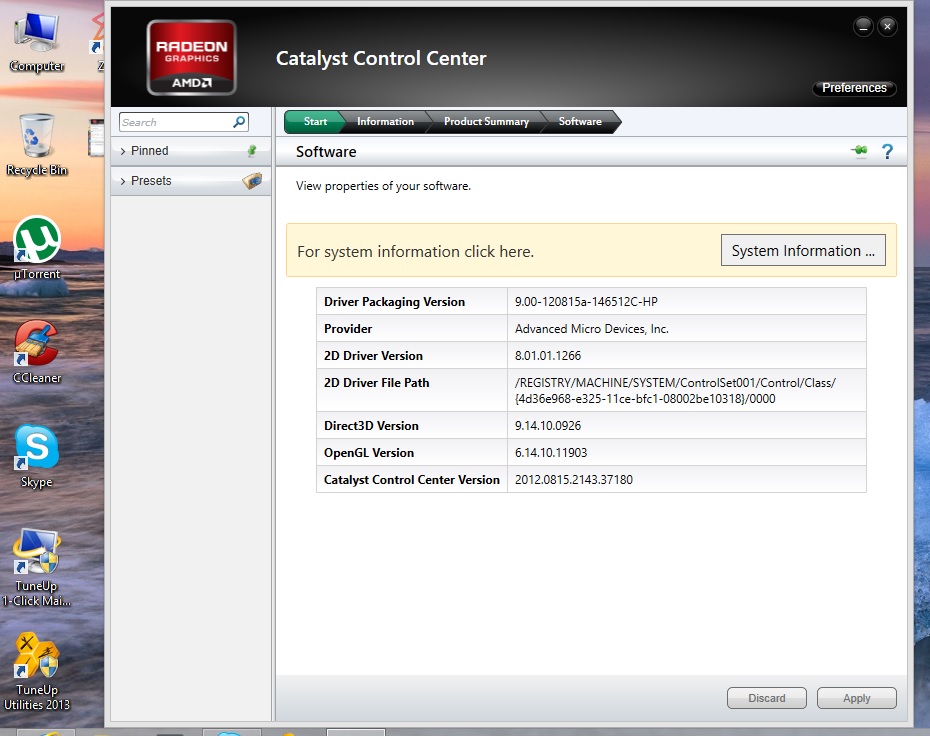Select the Direct3D Version value 9.14.10.0926
Viewport: 930px width, 736px height.
(x=548, y=426)
